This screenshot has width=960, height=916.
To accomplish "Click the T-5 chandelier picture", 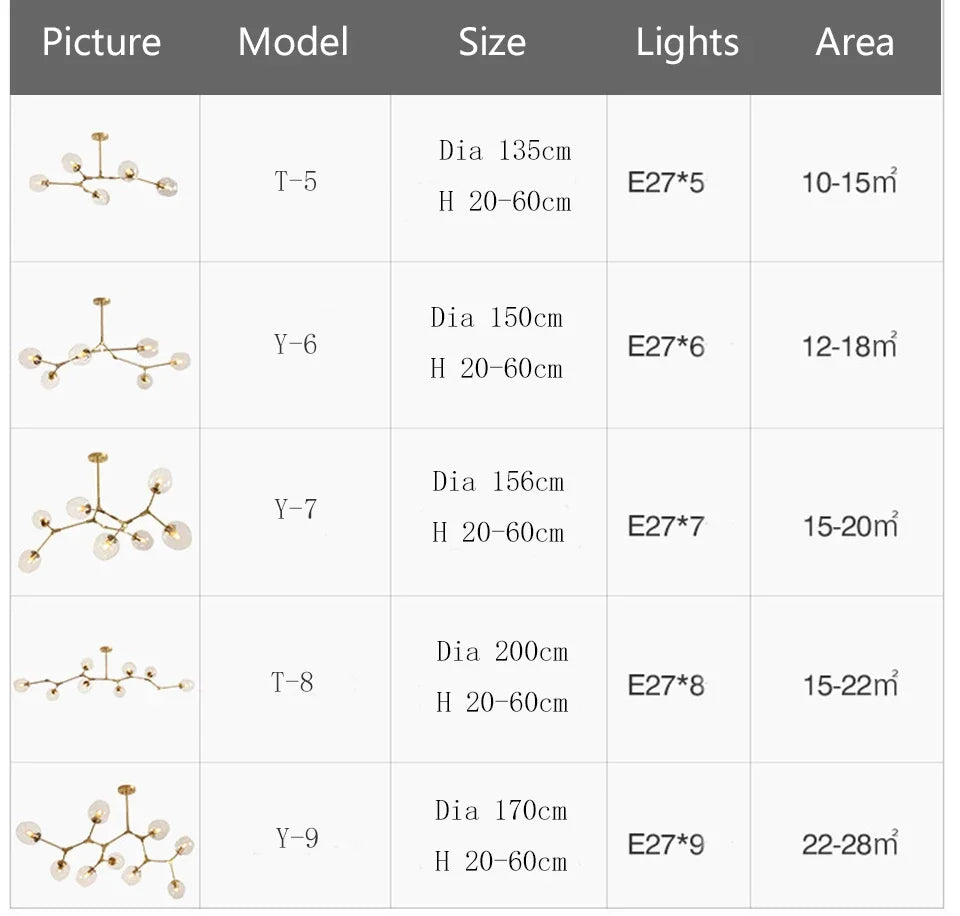I will [103, 172].
